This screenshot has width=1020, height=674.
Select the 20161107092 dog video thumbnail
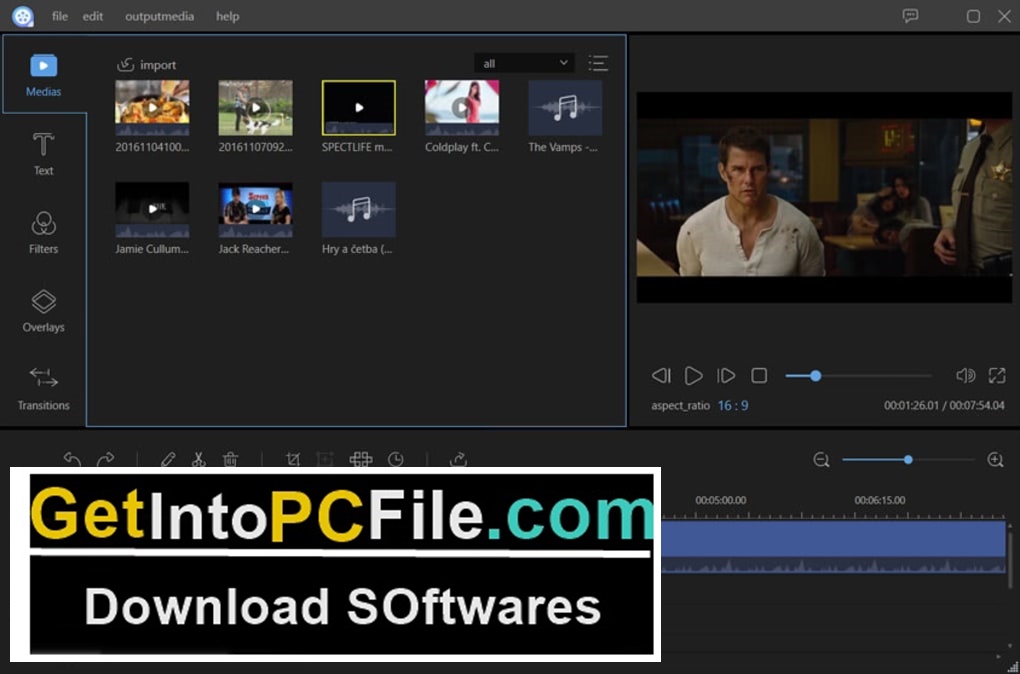(x=256, y=107)
